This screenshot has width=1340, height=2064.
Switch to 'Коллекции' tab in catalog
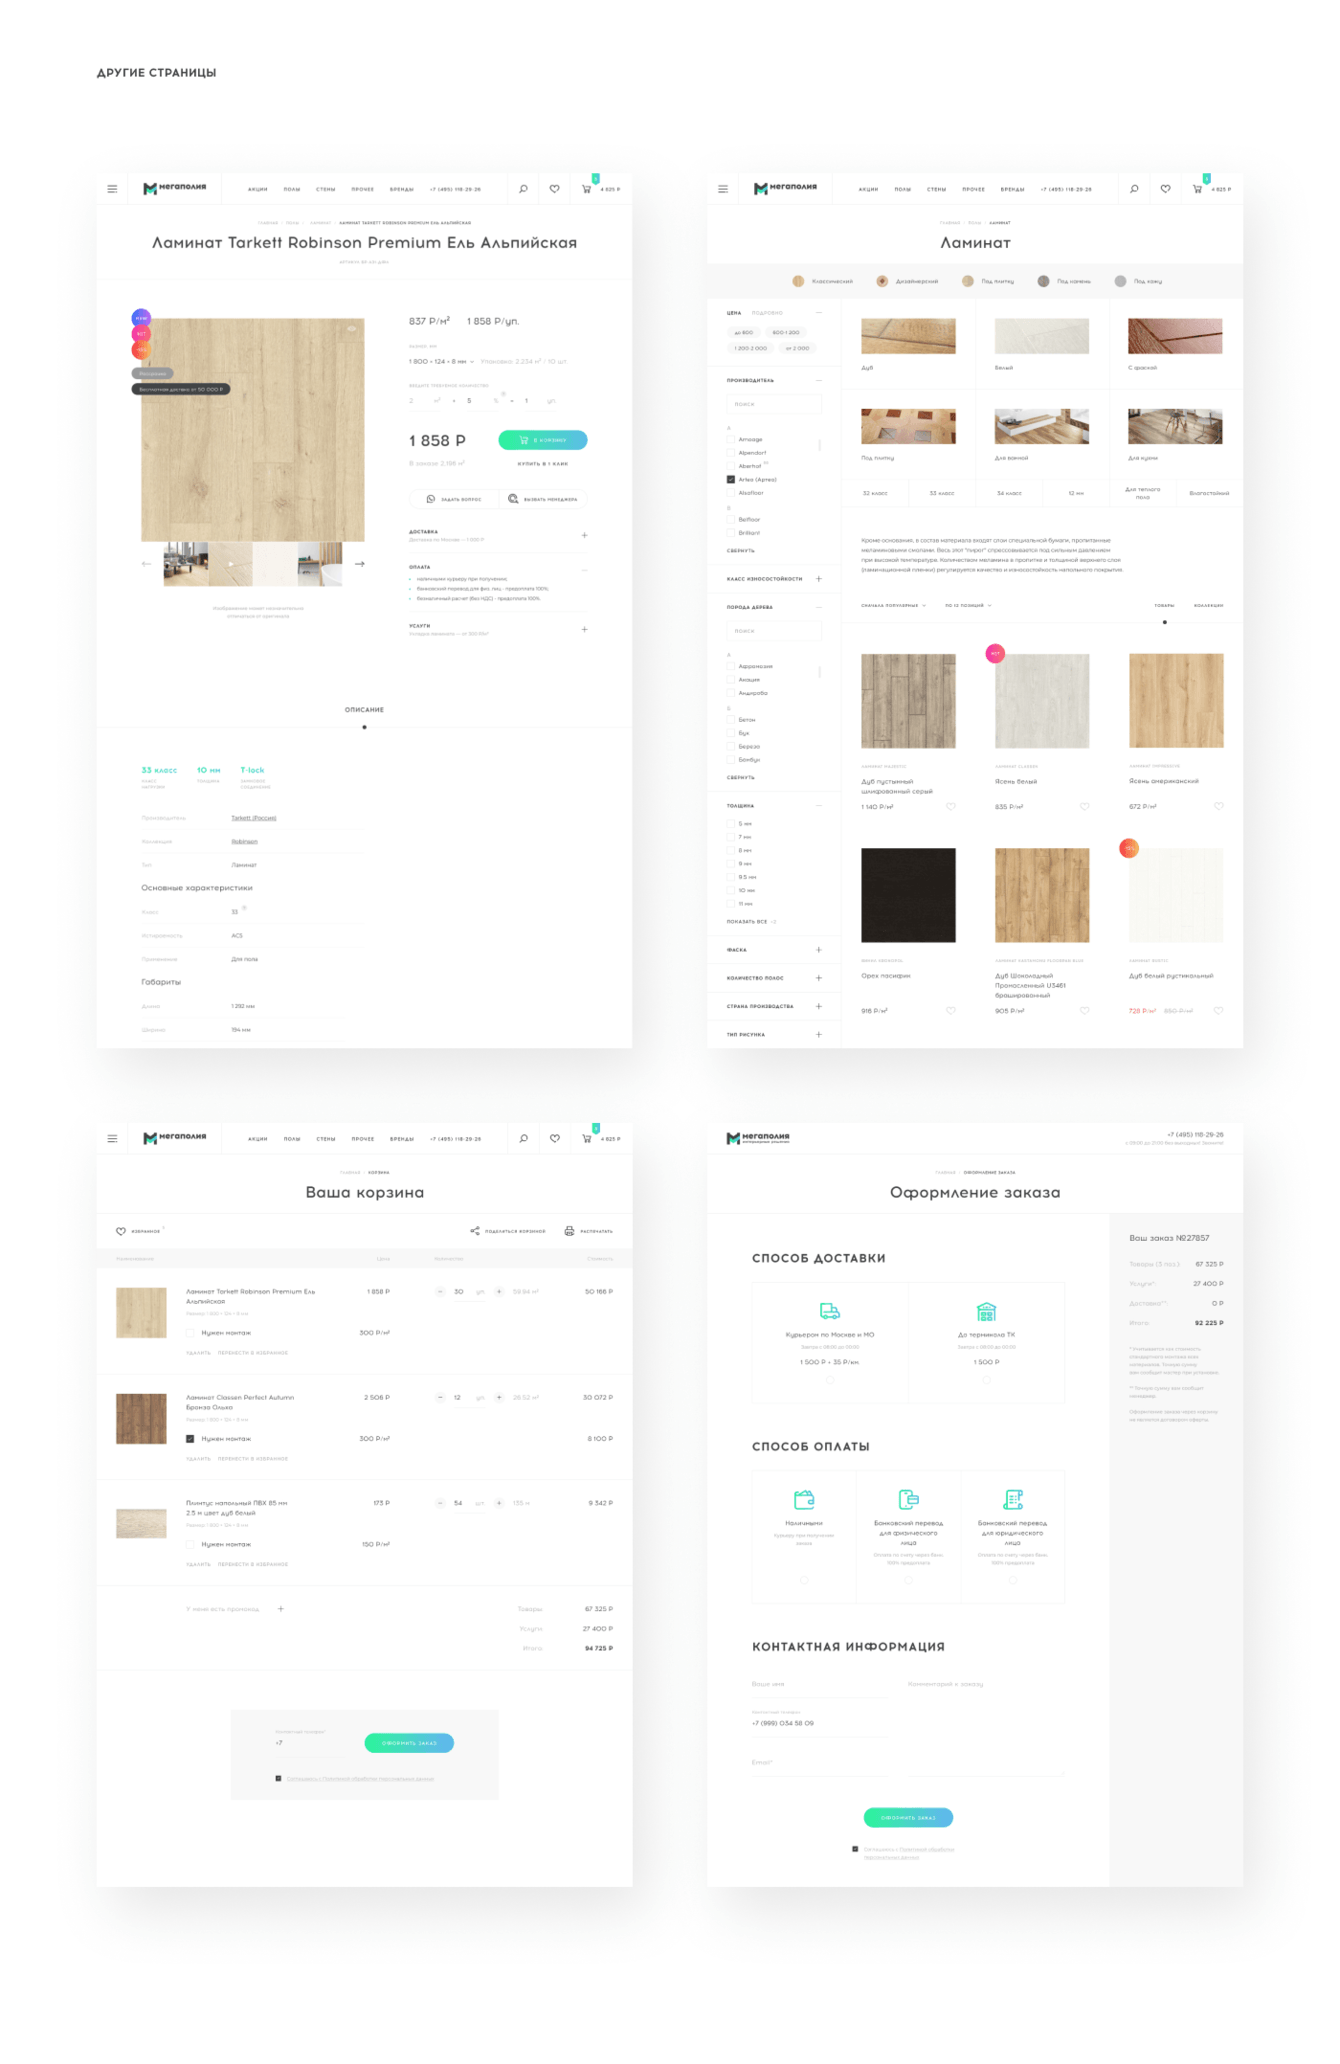pyautogui.click(x=1208, y=605)
